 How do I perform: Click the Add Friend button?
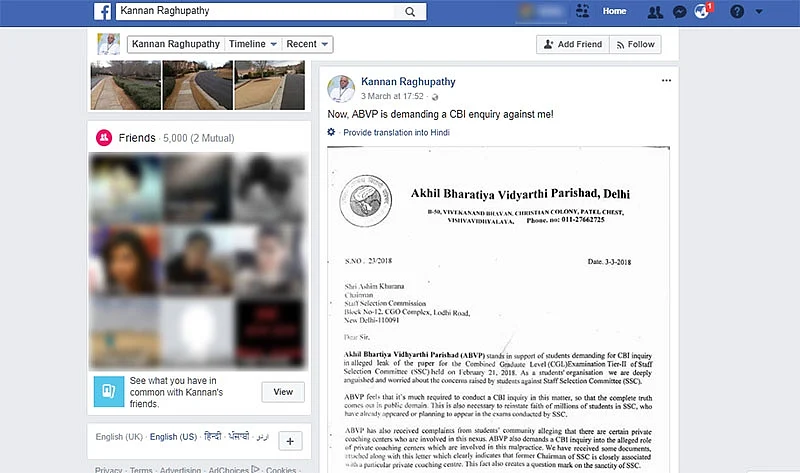[x=572, y=44]
